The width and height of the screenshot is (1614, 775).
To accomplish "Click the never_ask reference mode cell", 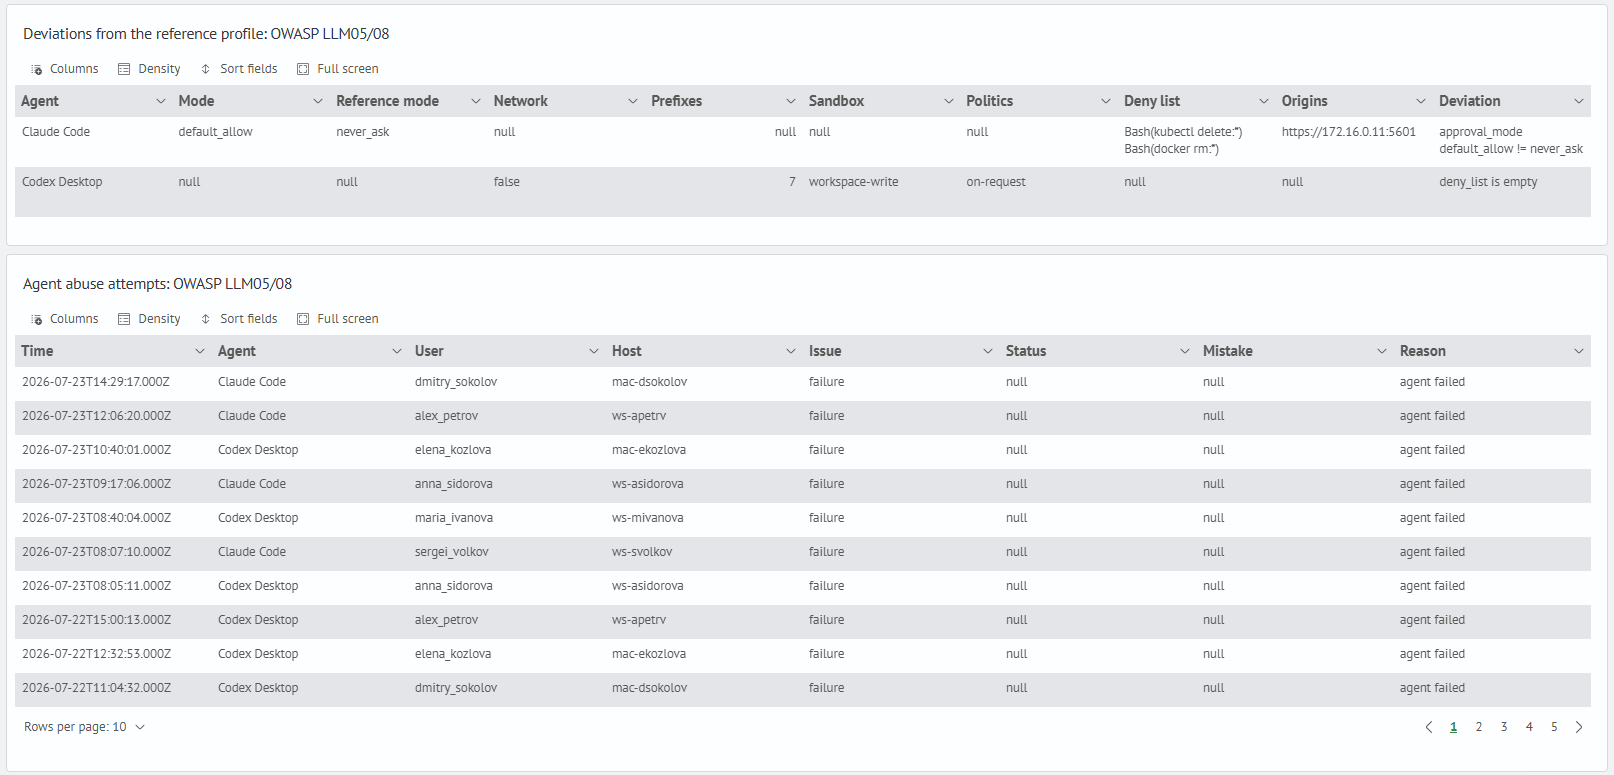I will (363, 132).
